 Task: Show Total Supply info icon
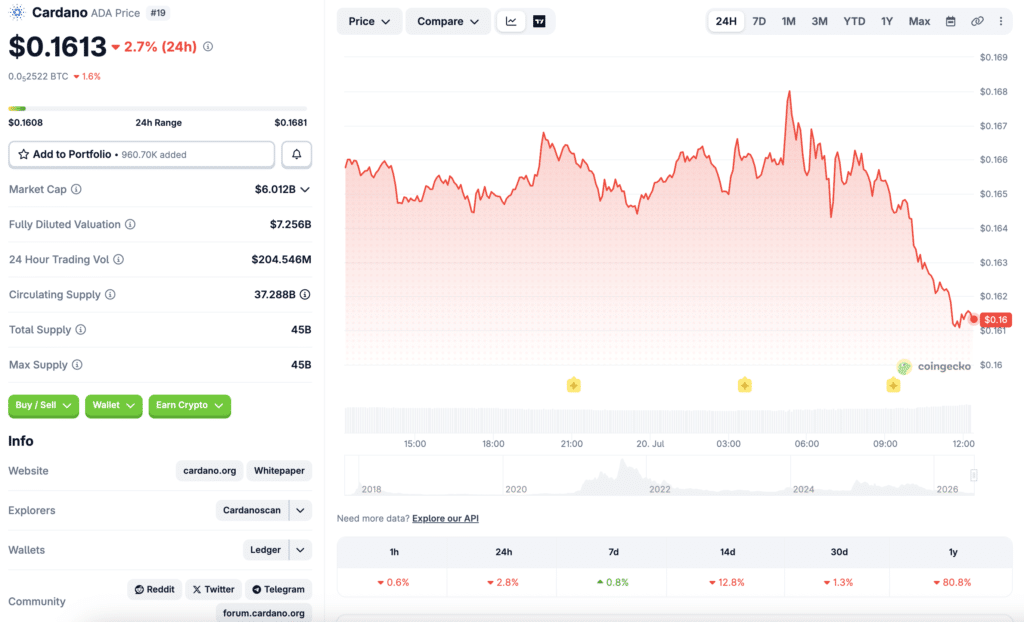coord(80,329)
